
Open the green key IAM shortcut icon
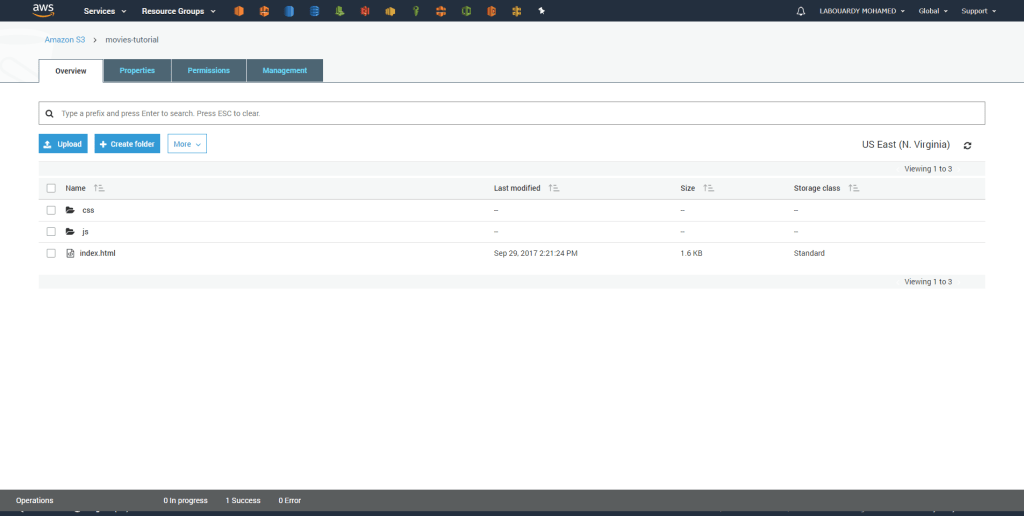click(x=415, y=11)
